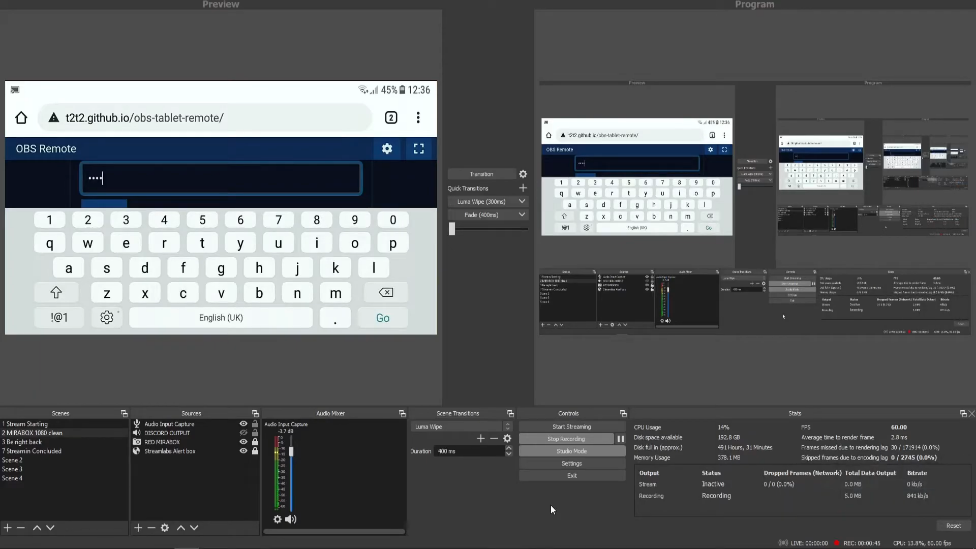Open the gear beside the Transition button
Screen dimensions: 976x549
tap(522, 174)
